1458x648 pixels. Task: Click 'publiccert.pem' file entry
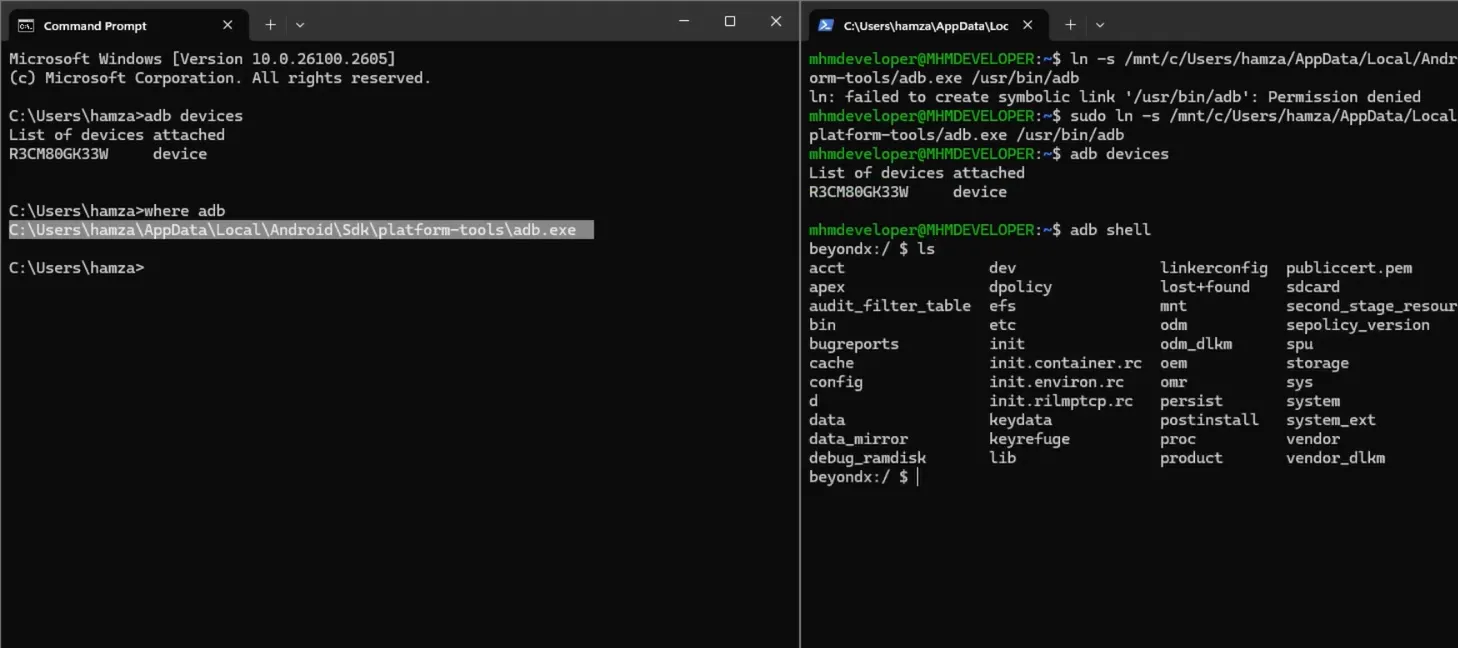point(1349,268)
